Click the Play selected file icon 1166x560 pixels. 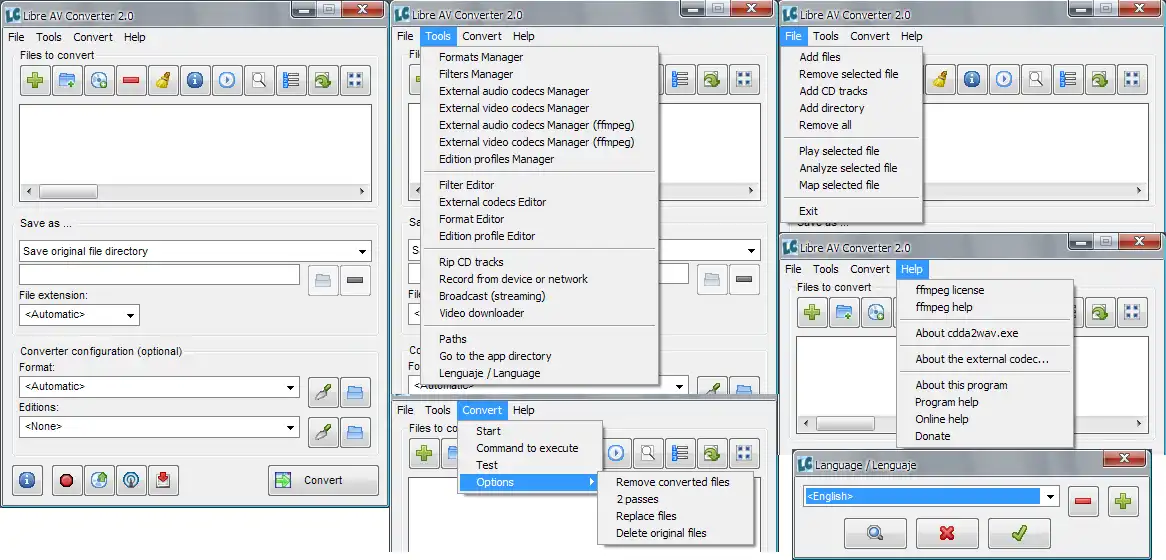pos(227,80)
